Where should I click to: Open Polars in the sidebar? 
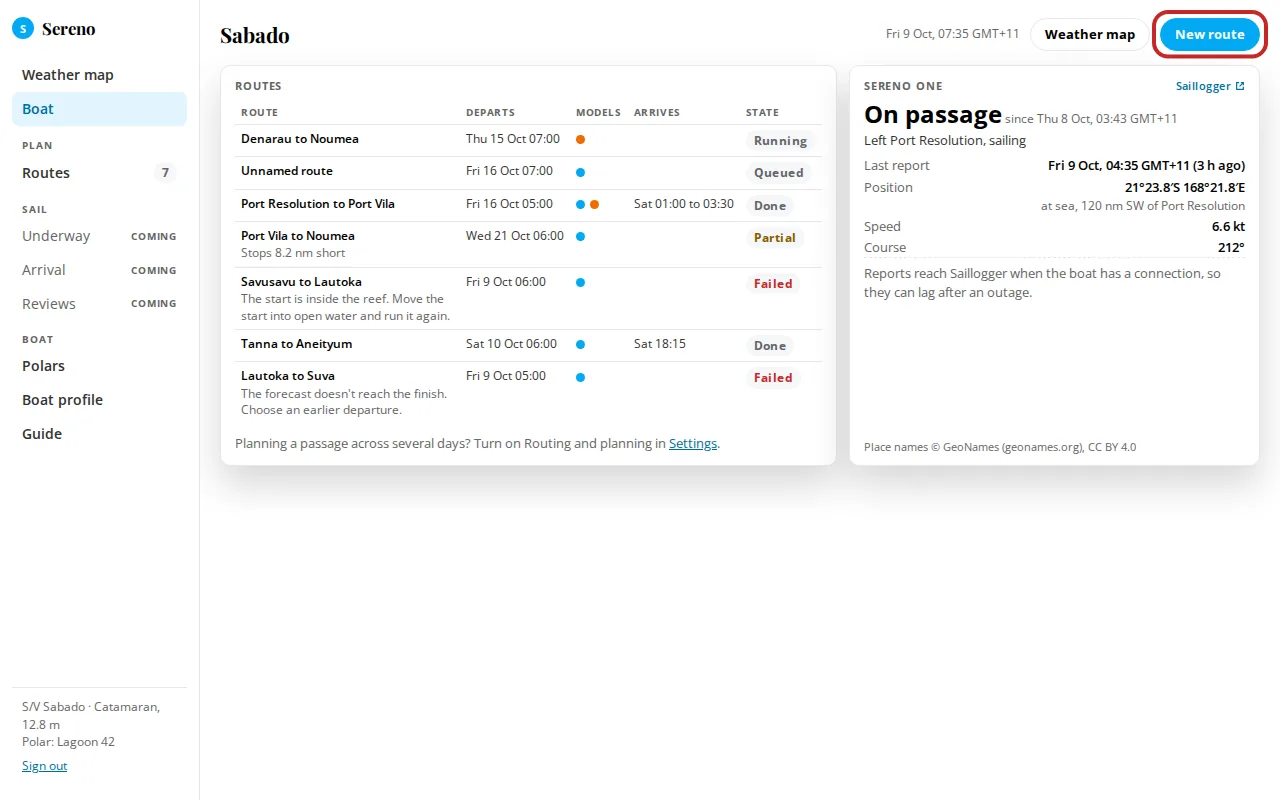(99, 366)
